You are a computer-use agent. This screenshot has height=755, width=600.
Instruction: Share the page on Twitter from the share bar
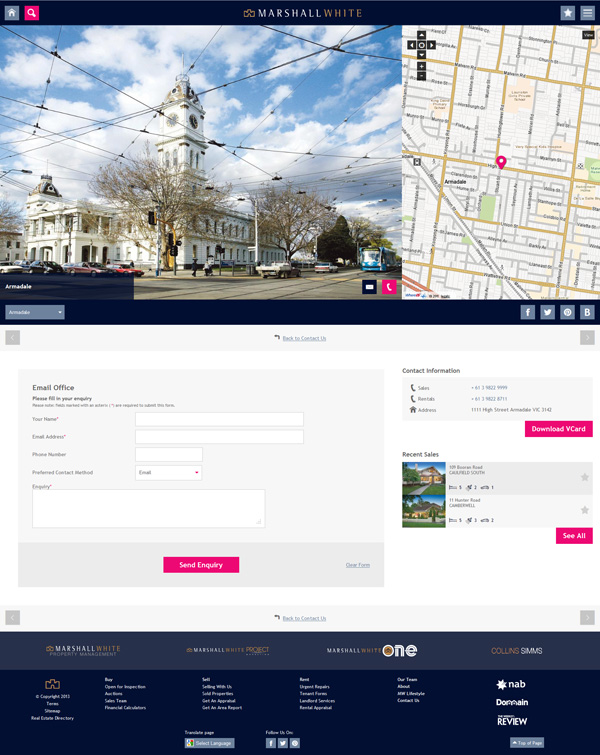[548, 312]
